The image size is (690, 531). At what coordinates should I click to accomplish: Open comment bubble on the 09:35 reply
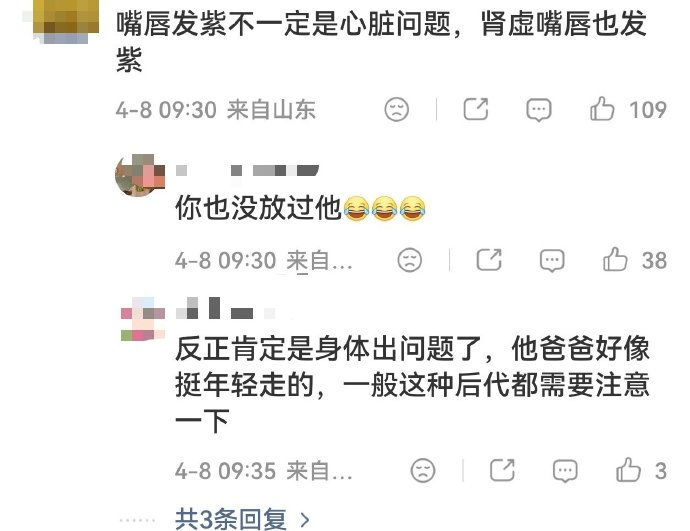coord(565,471)
